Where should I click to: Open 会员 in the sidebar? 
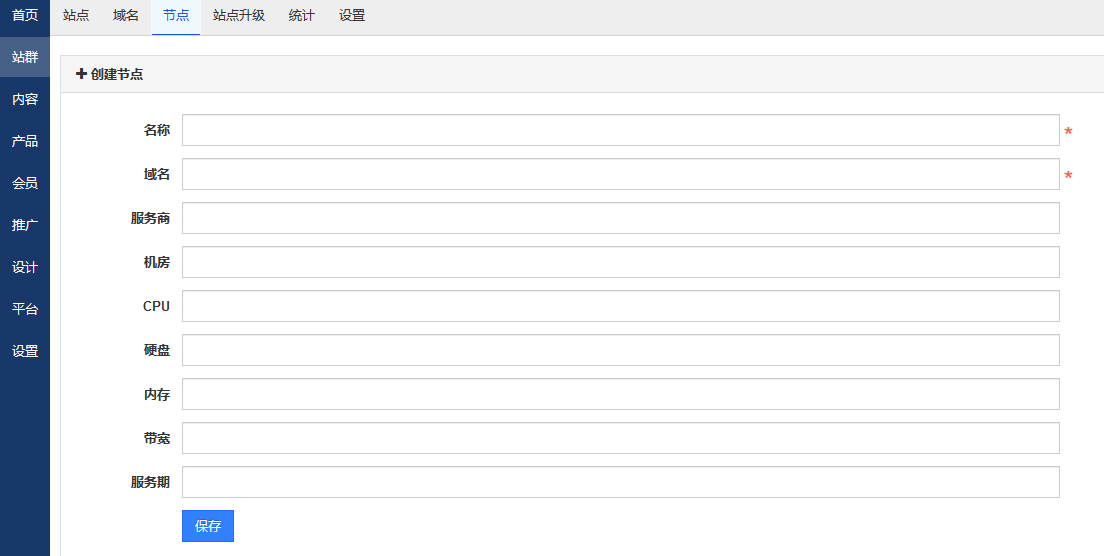pos(25,183)
